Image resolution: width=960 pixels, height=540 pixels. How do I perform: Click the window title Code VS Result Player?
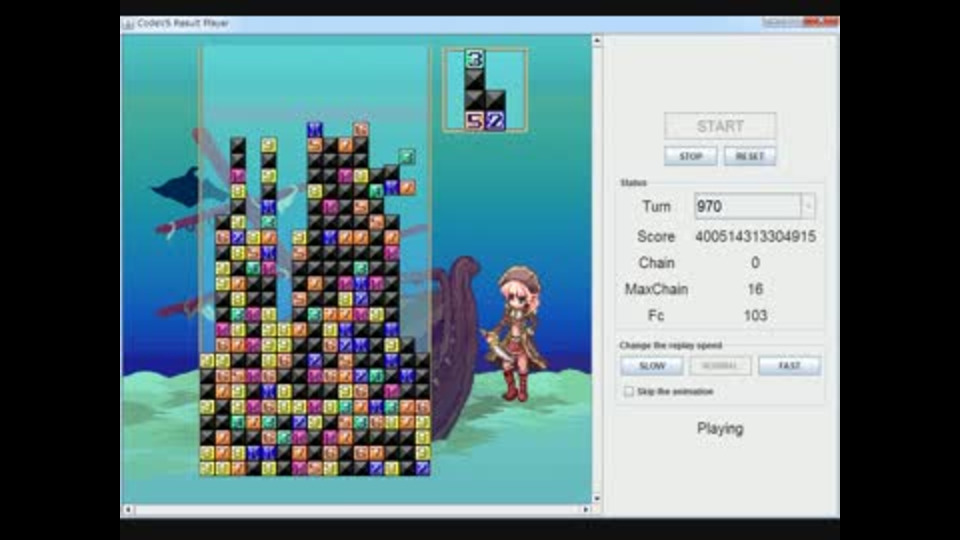[182, 23]
